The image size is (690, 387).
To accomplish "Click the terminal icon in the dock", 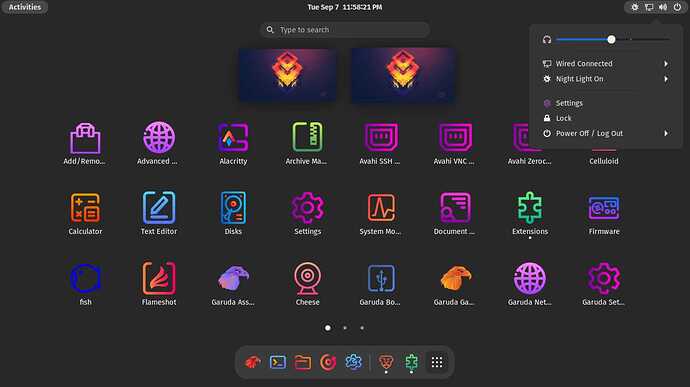I will click(x=278, y=362).
